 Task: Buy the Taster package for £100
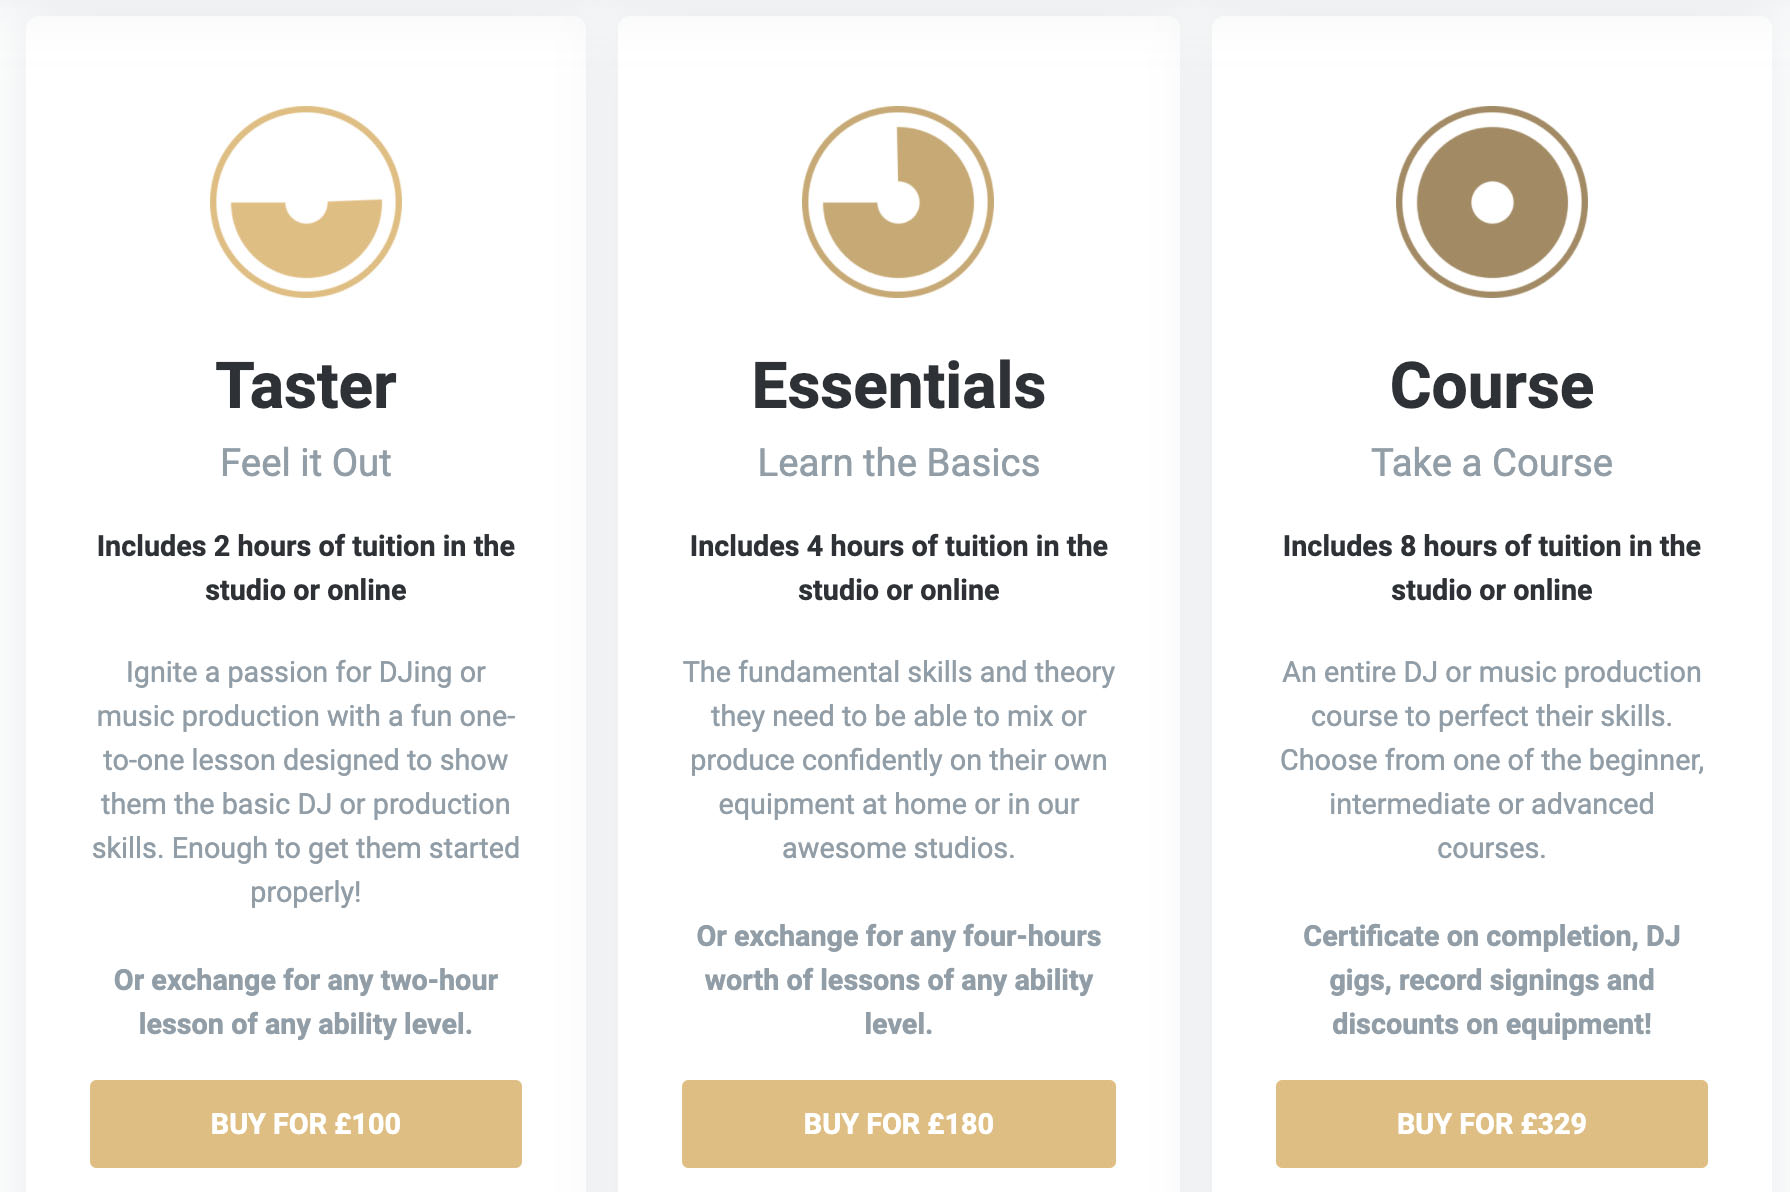pyautogui.click(x=306, y=1123)
